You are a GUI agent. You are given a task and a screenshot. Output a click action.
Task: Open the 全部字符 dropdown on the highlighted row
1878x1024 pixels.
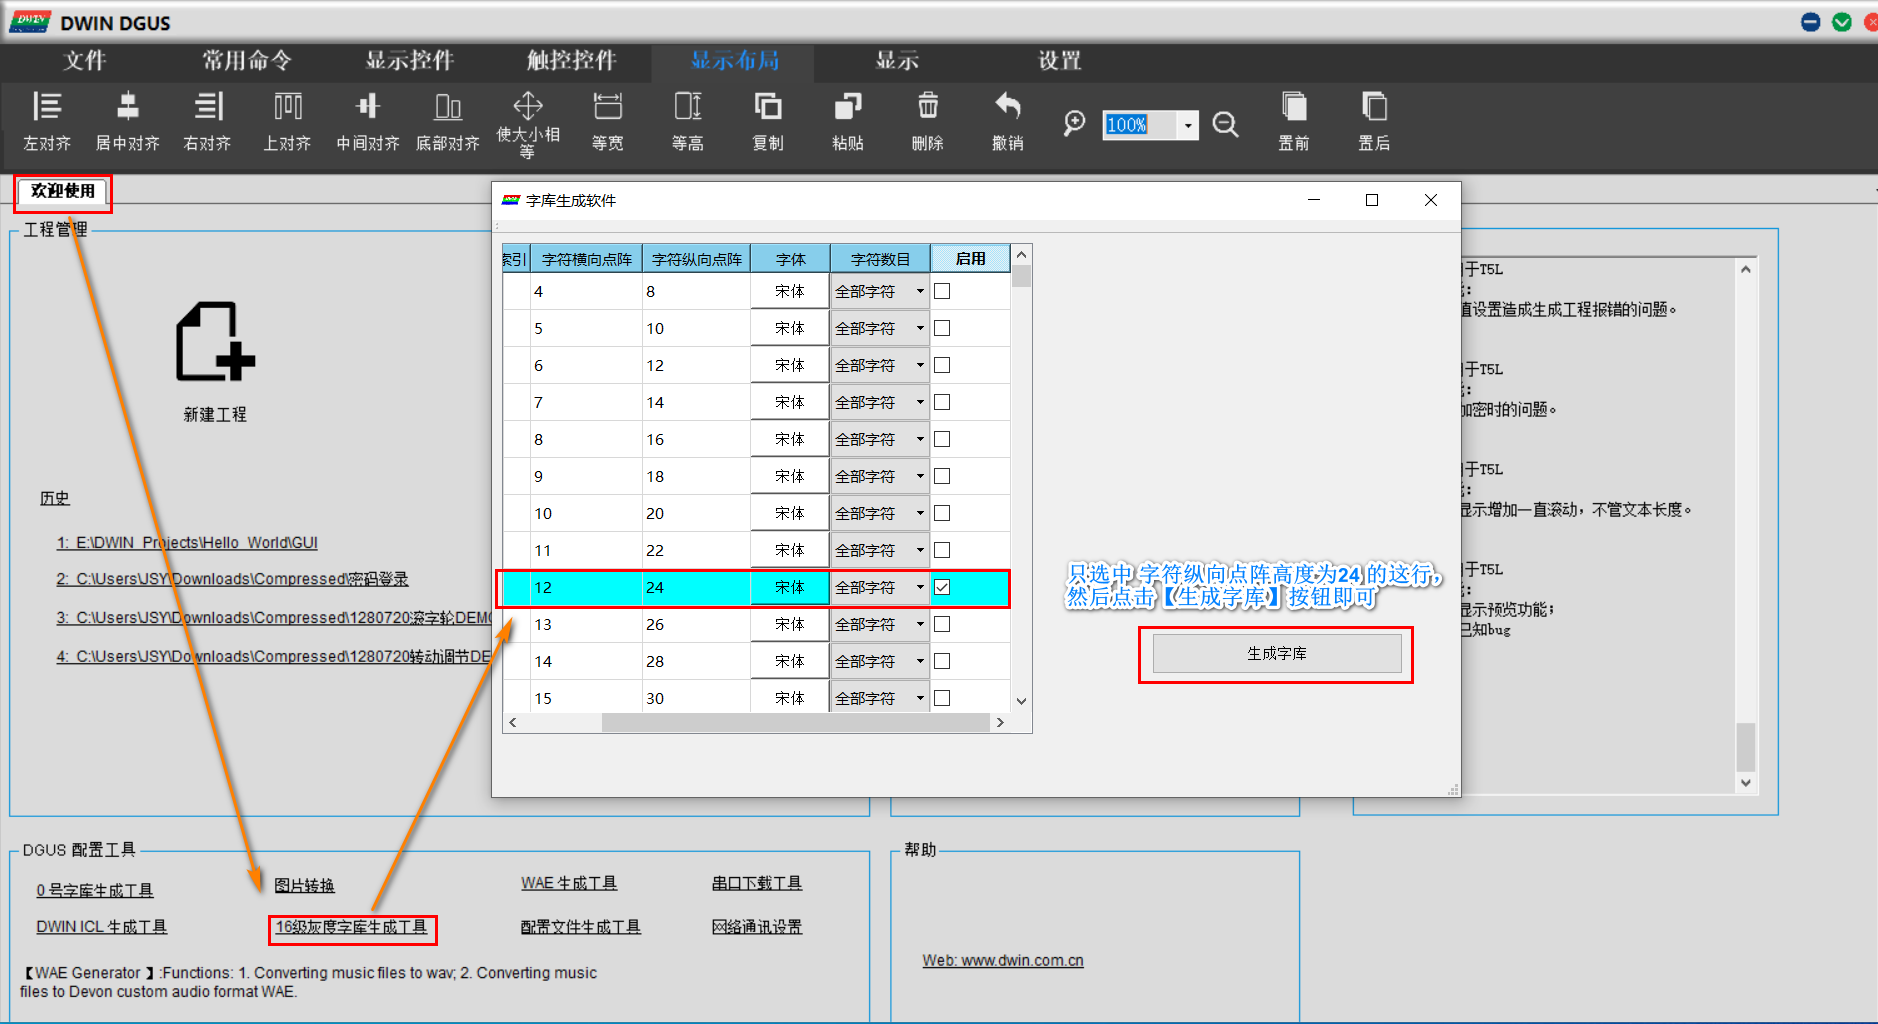[919, 588]
